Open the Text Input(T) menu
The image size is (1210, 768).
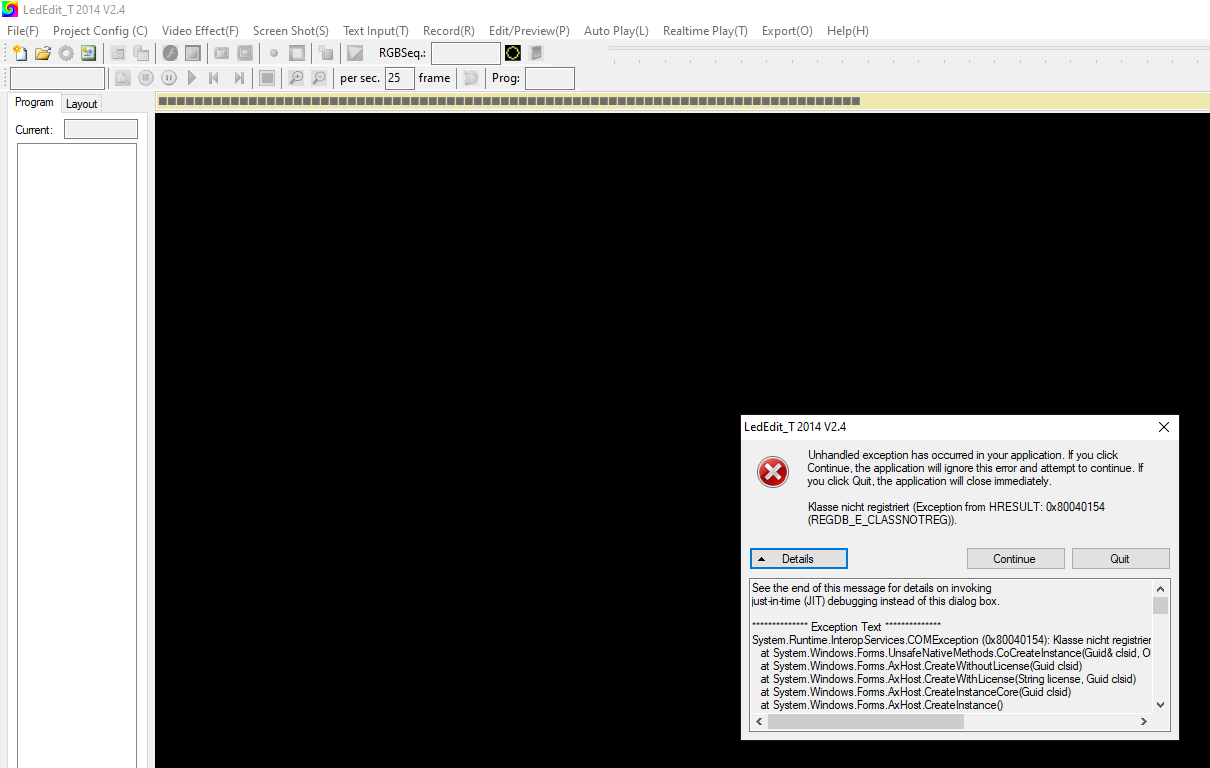click(376, 31)
